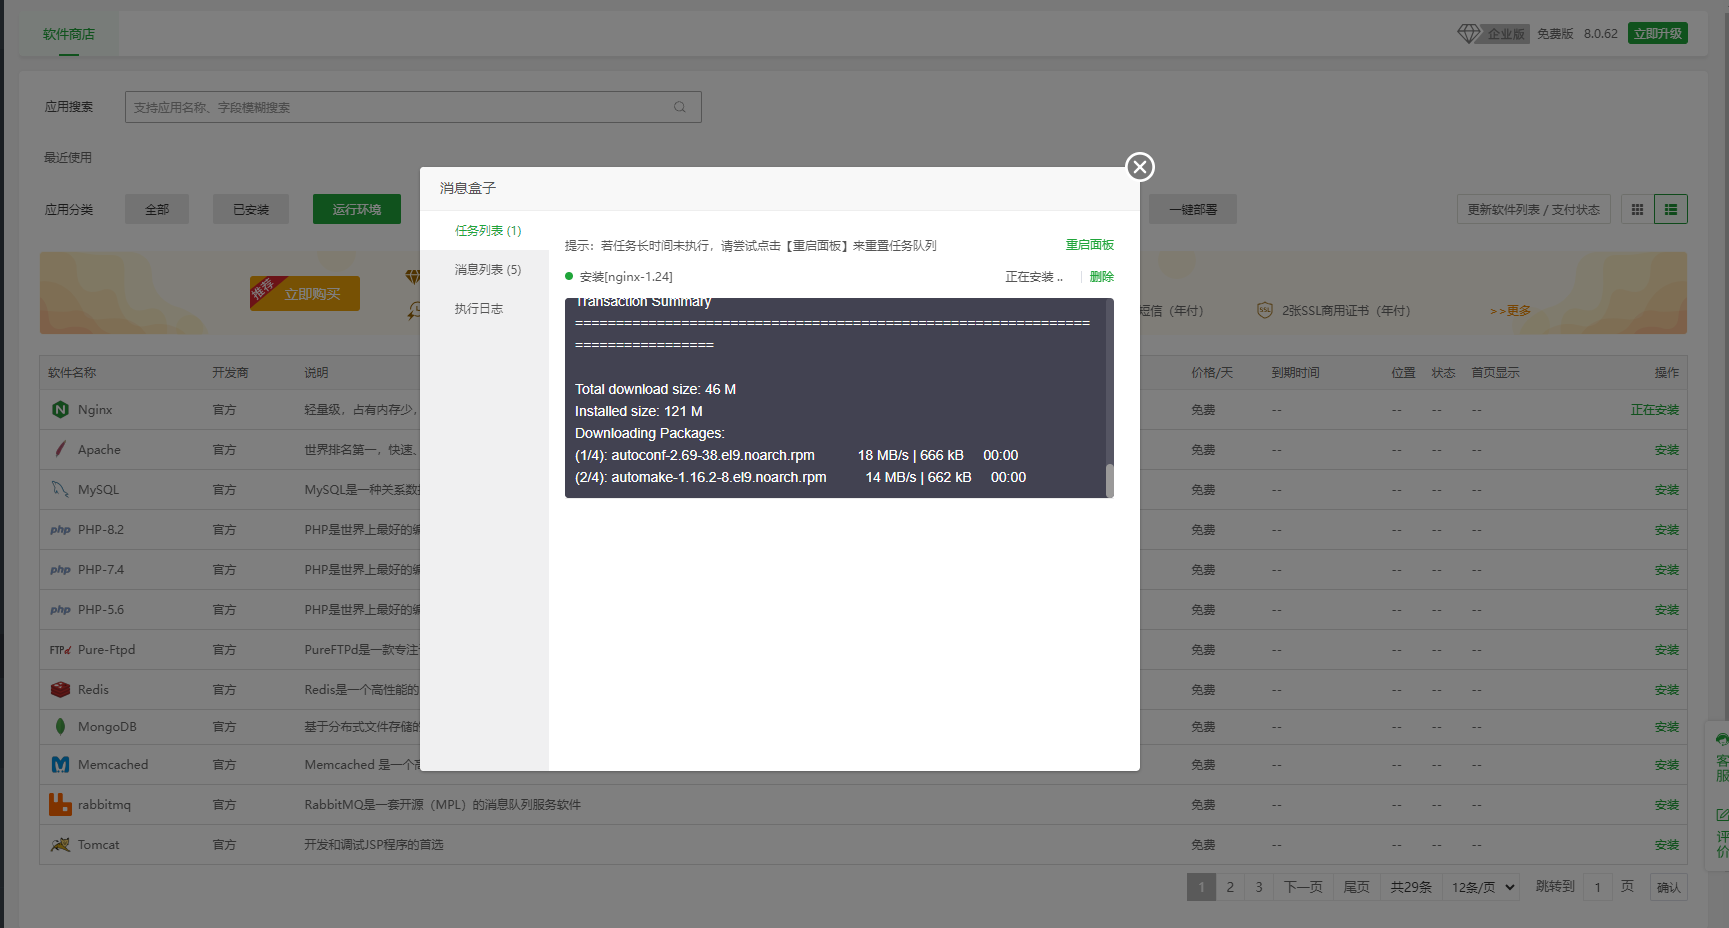The width and height of the screenshot is (1729, 928).
Task: Install Memcached from the list
Action: click(x=1666, y=765)
